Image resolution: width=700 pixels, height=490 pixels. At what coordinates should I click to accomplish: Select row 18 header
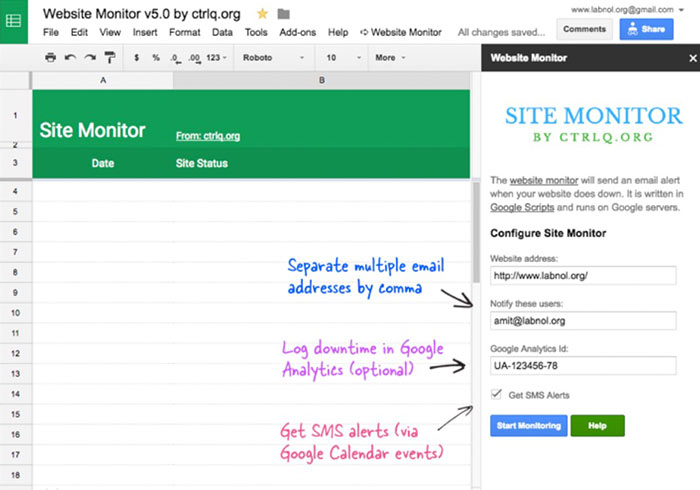click(x=15, y=475)
